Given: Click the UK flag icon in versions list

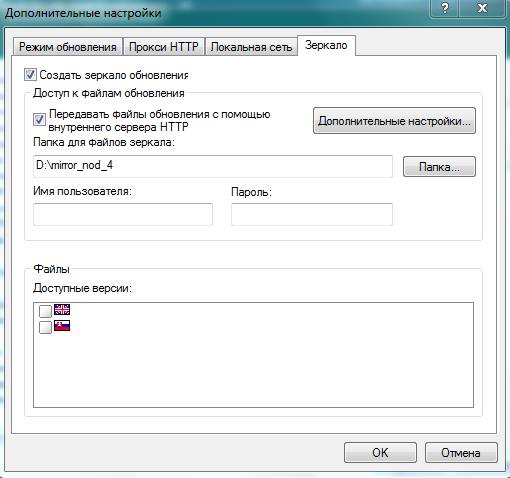Looking at the screenshot, I should click(x=62, y=310).
